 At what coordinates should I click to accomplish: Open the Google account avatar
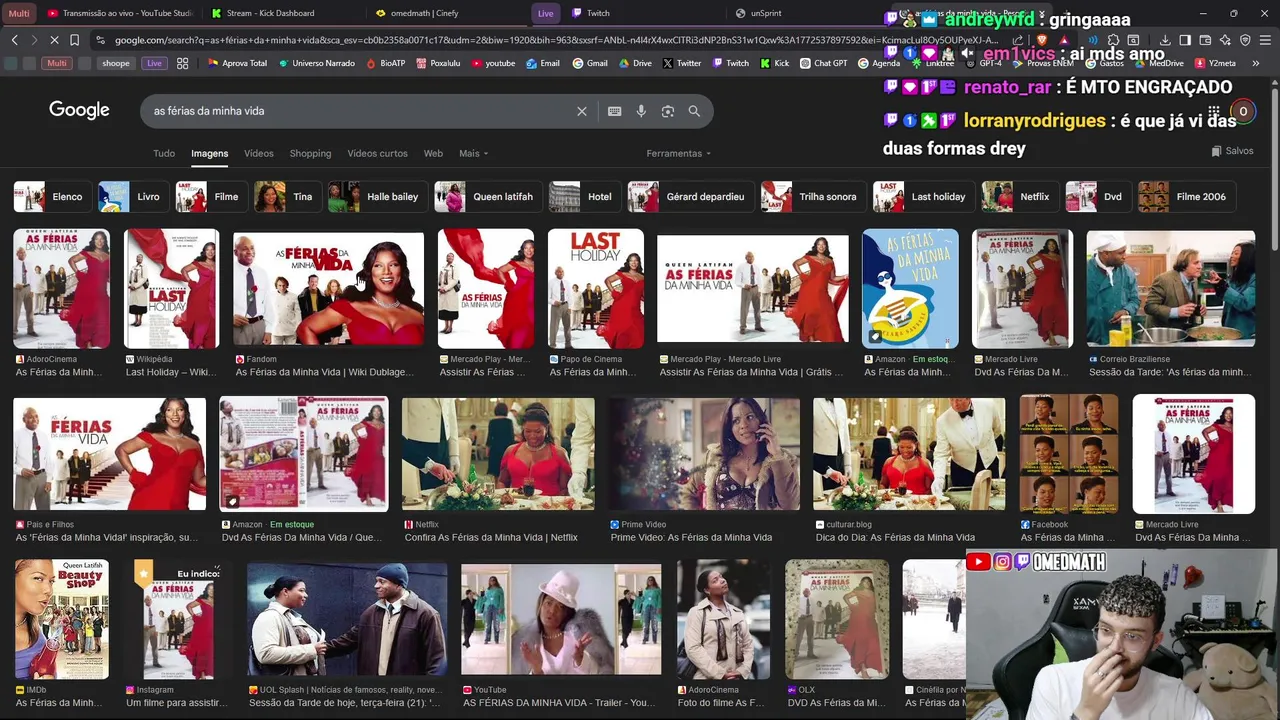click(1243, 112)
